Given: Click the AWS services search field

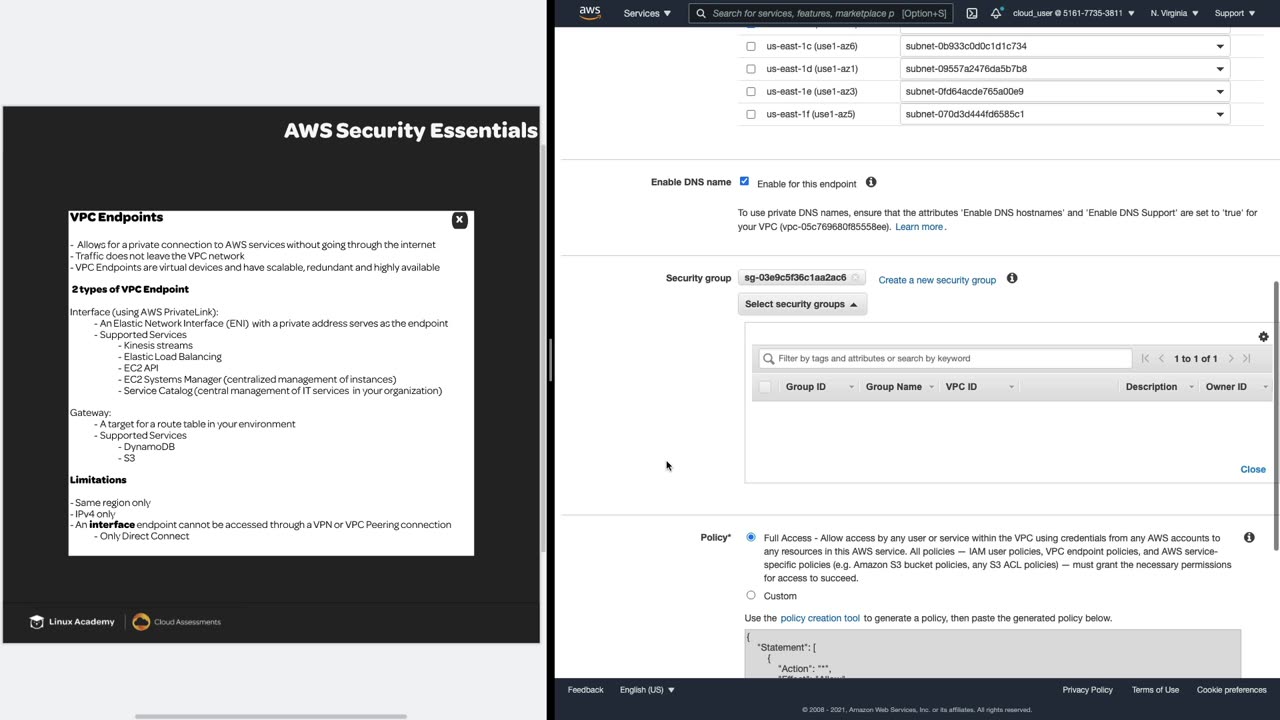Looking at the screenshot, I should click(x=821, y=14).
